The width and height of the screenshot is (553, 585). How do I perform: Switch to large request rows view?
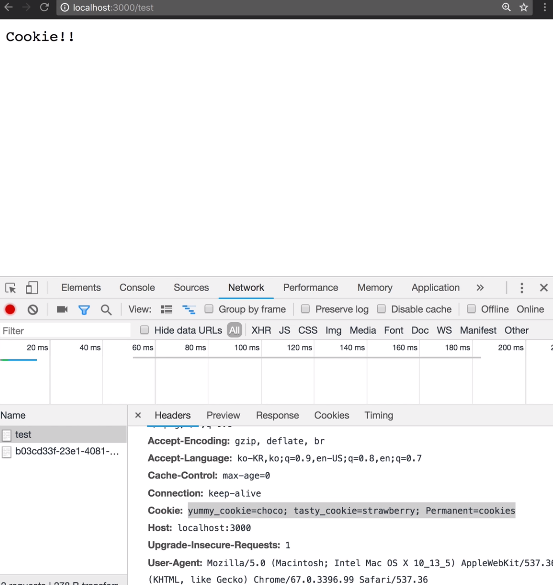pyautogui.click(x=166, y=309)
